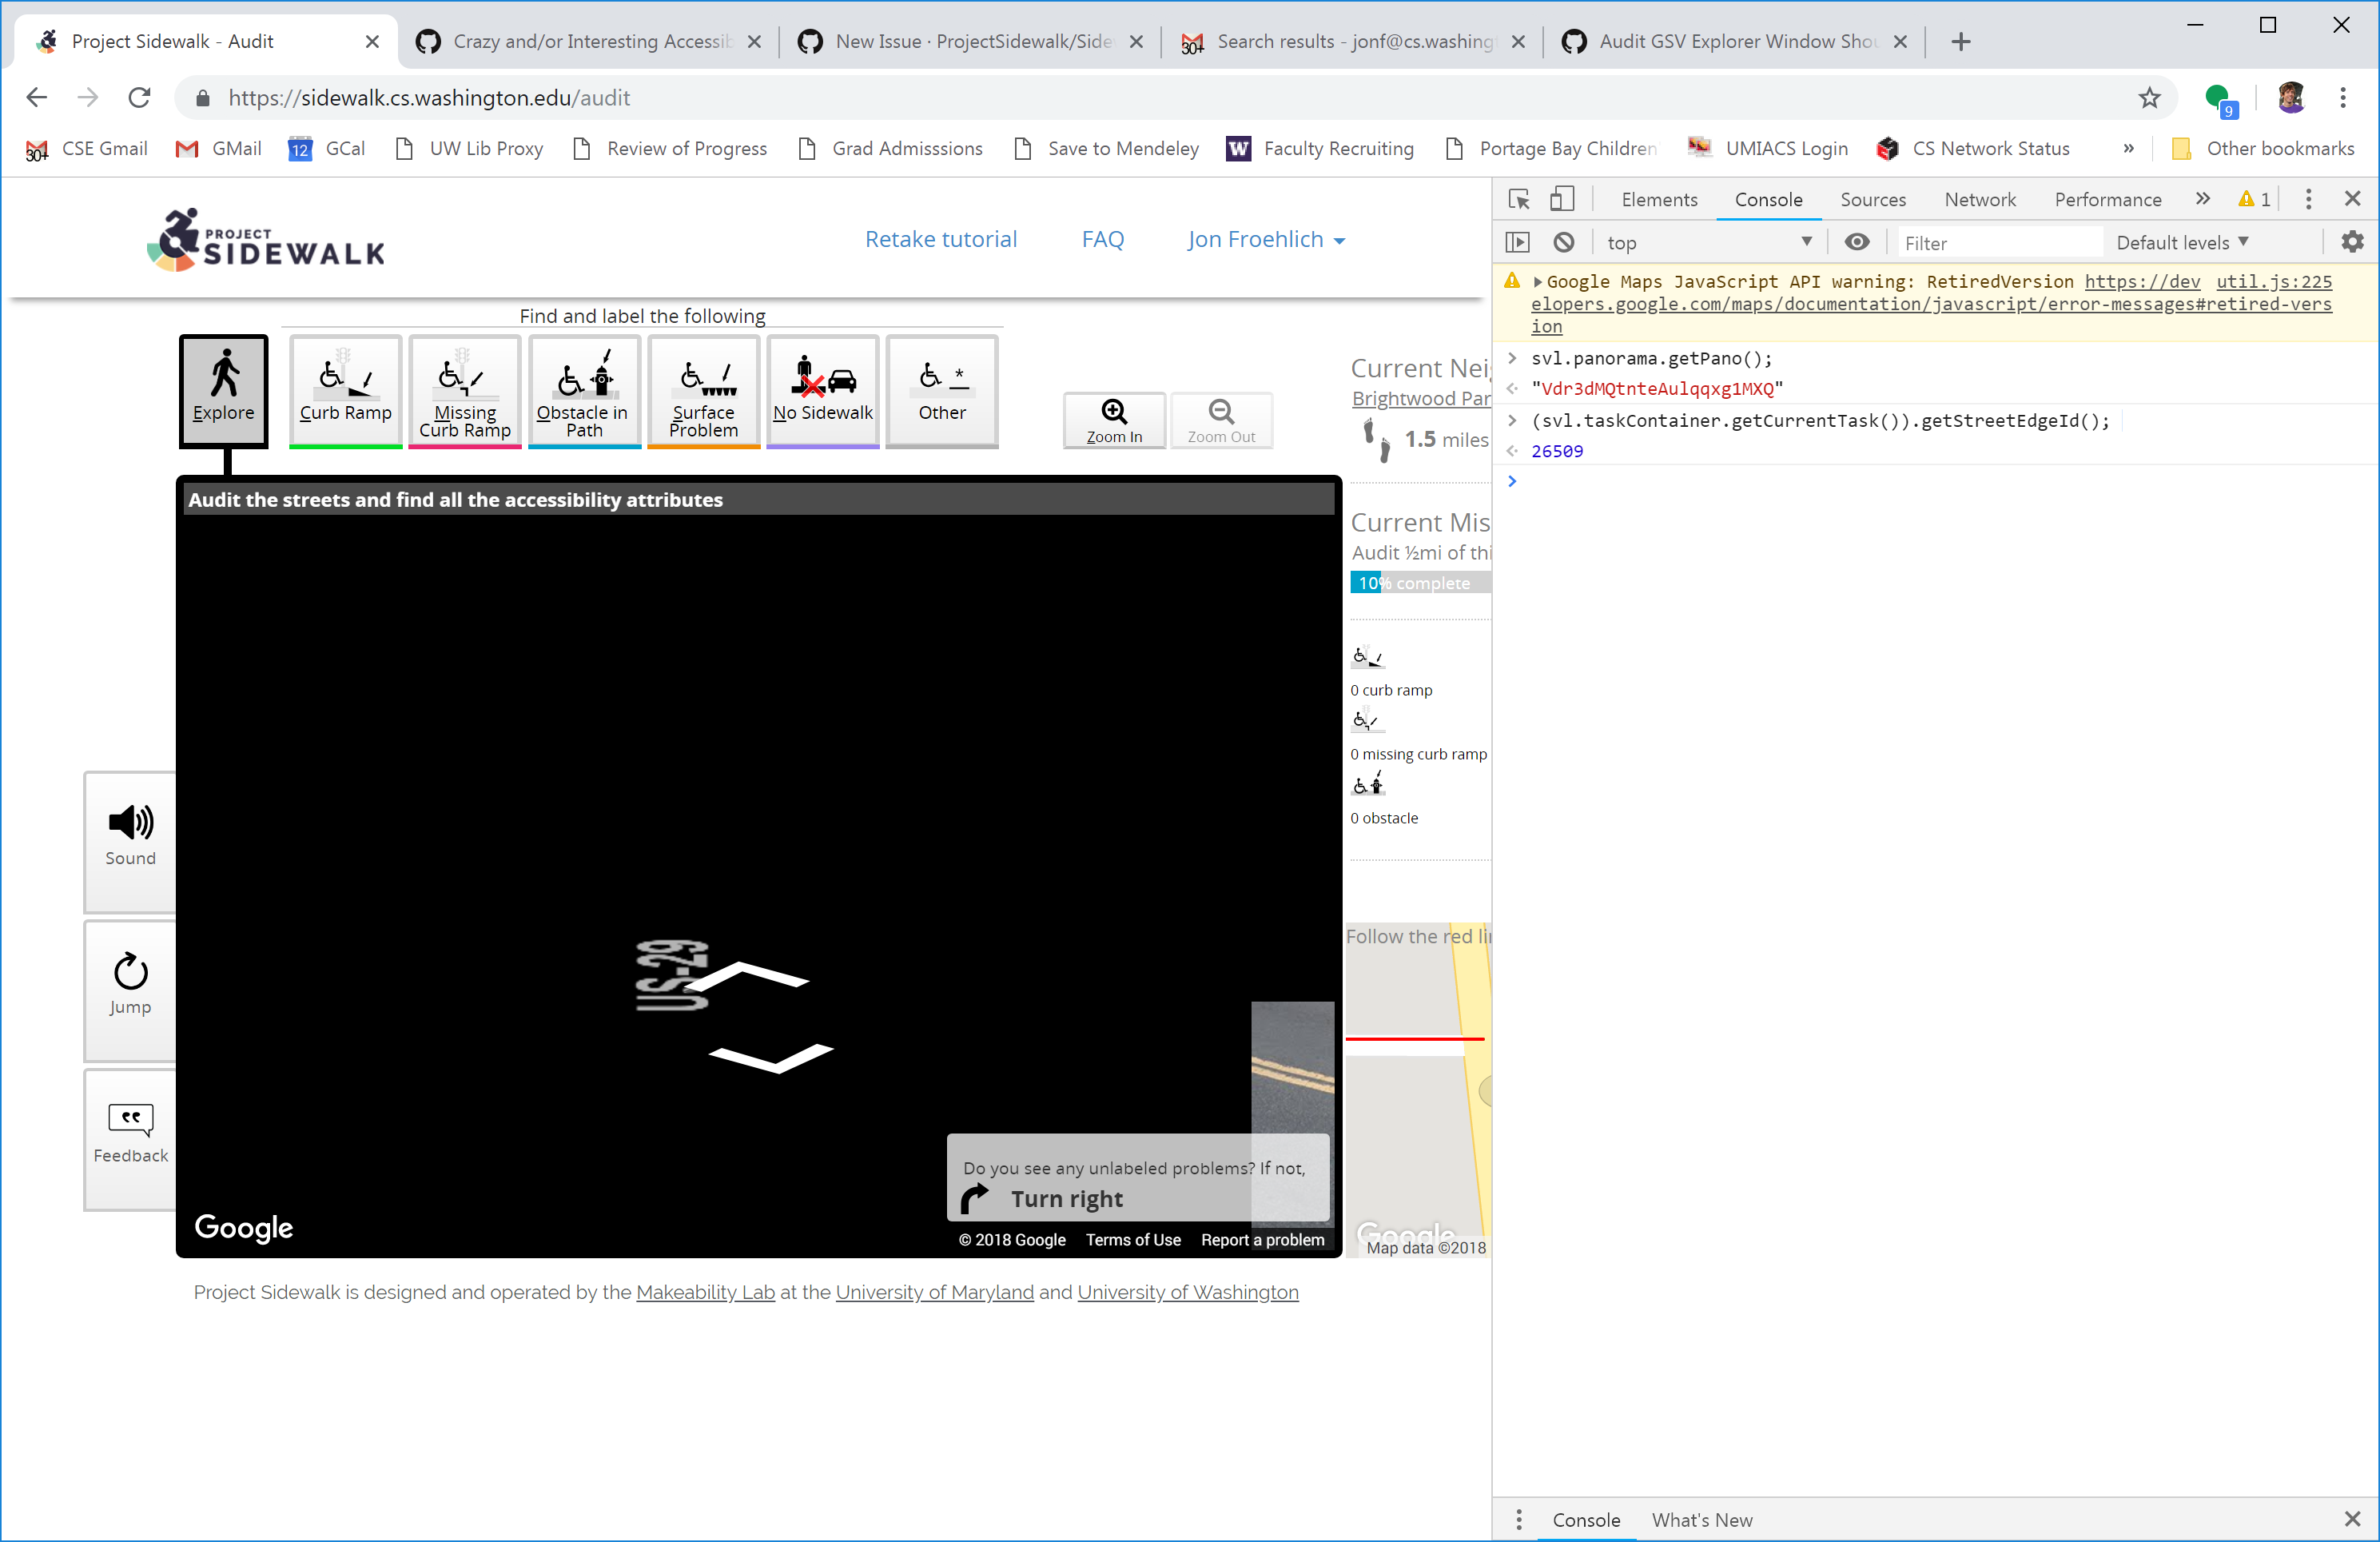Switch to the Network tab
2380x1542 pixels.
1980,199
